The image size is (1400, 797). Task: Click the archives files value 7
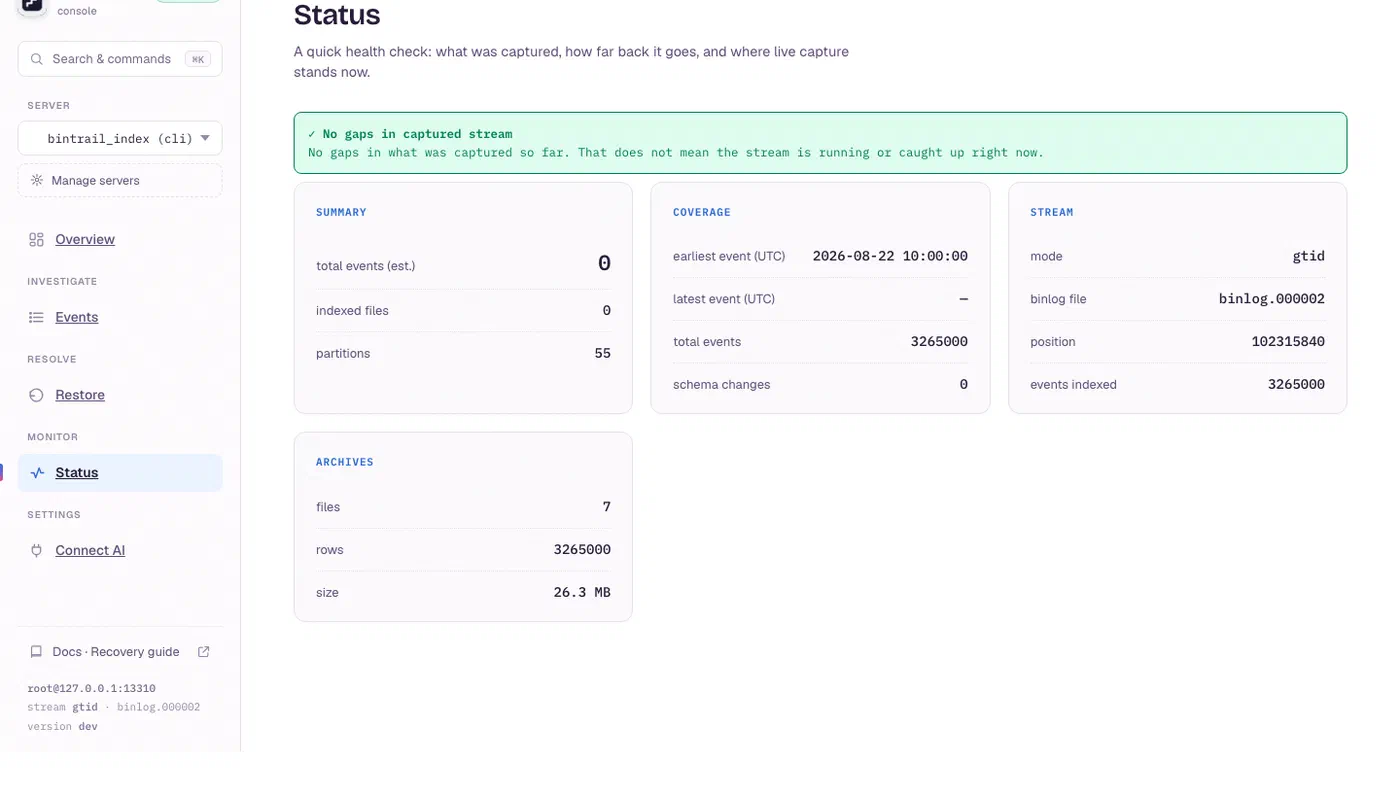607,507
